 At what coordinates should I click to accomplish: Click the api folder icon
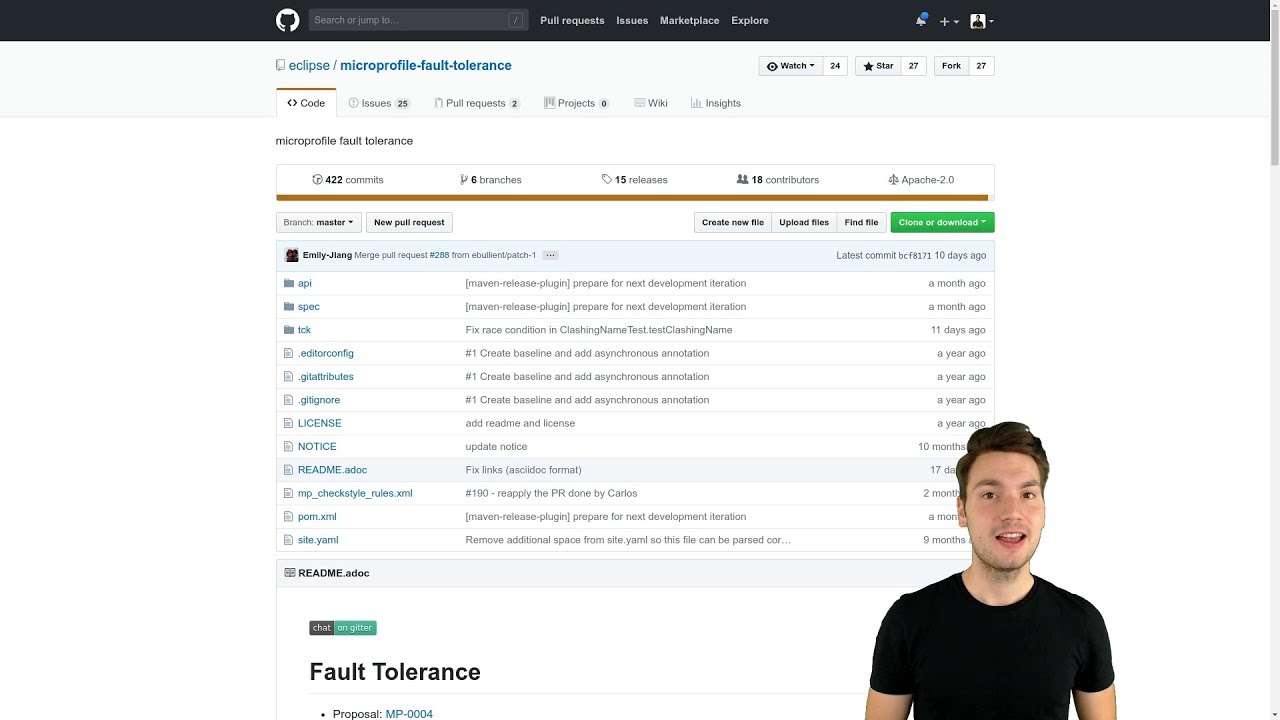289,283
